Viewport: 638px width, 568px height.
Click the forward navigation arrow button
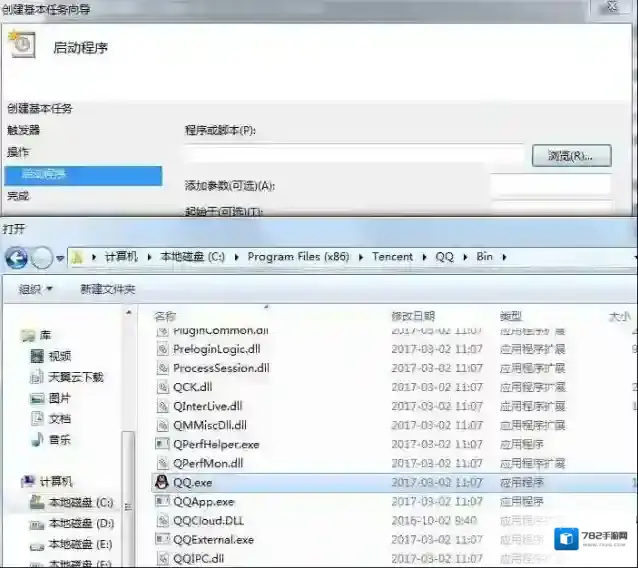point(42,258)
